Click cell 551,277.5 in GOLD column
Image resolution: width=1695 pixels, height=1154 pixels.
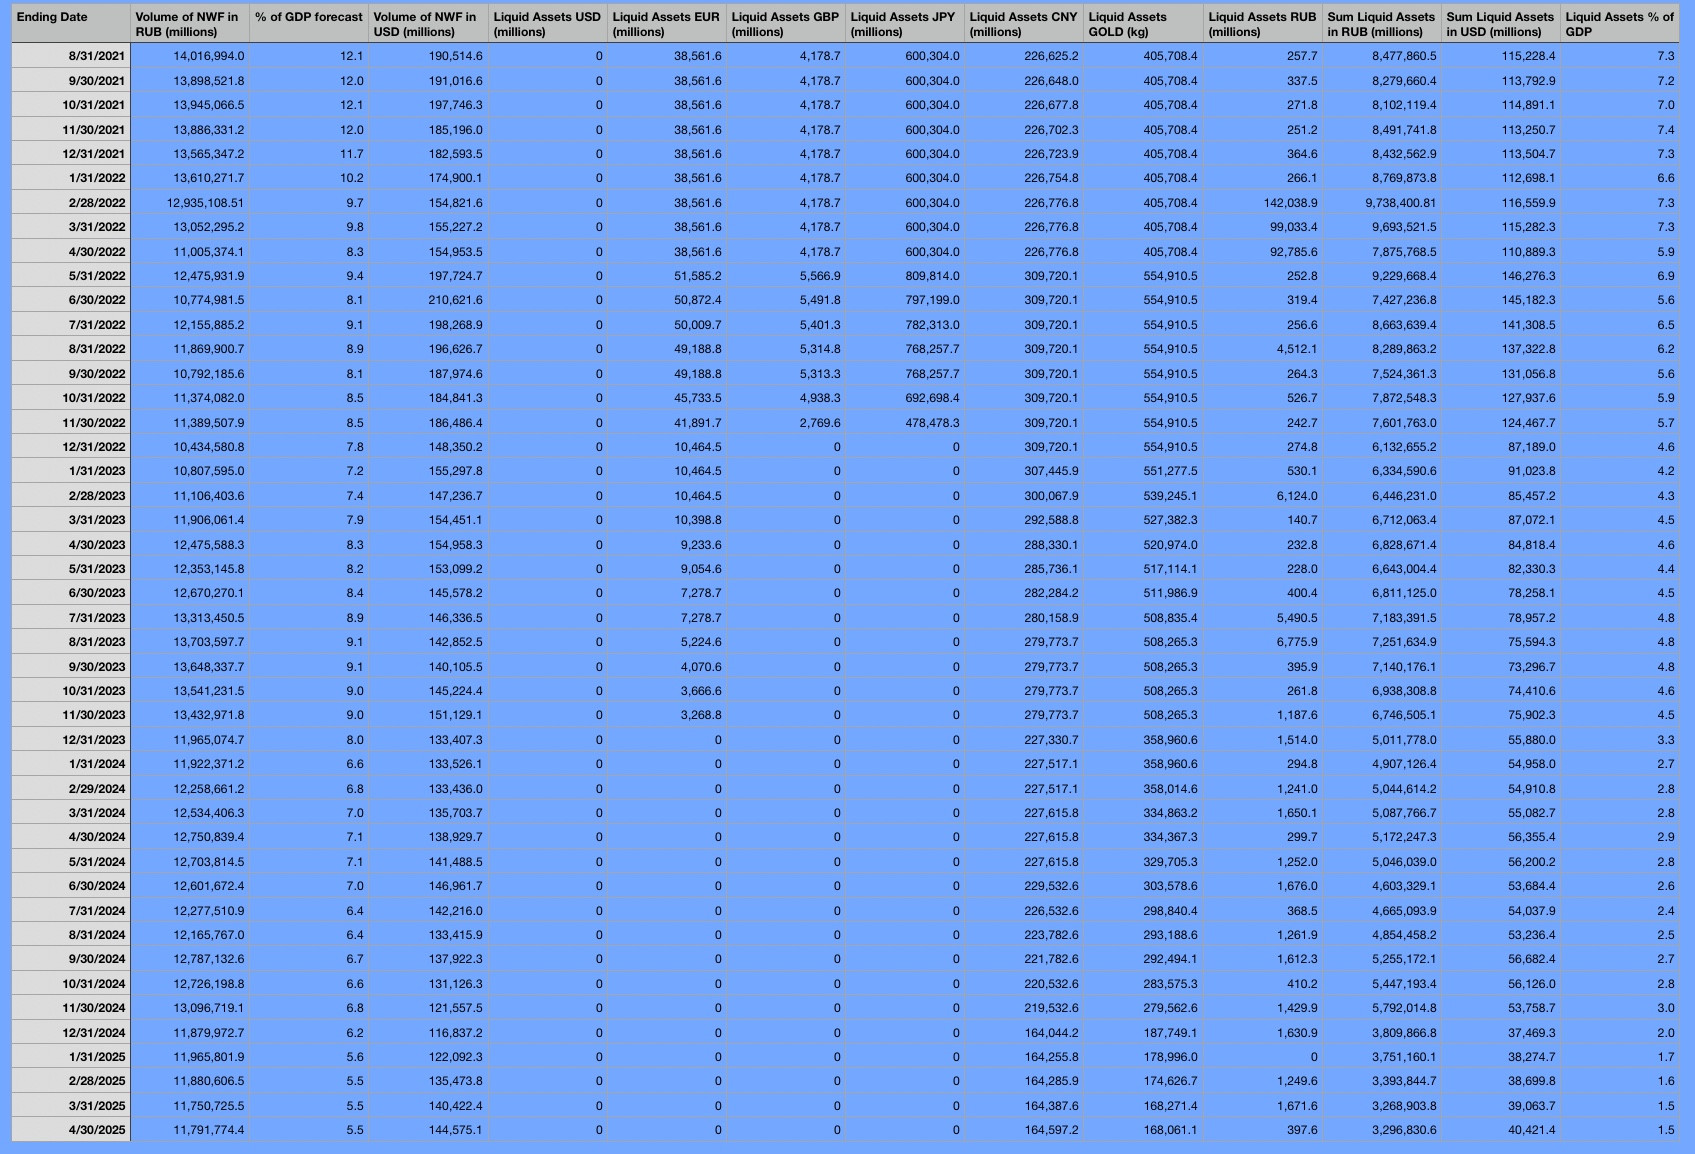(x=1143, y=471)
